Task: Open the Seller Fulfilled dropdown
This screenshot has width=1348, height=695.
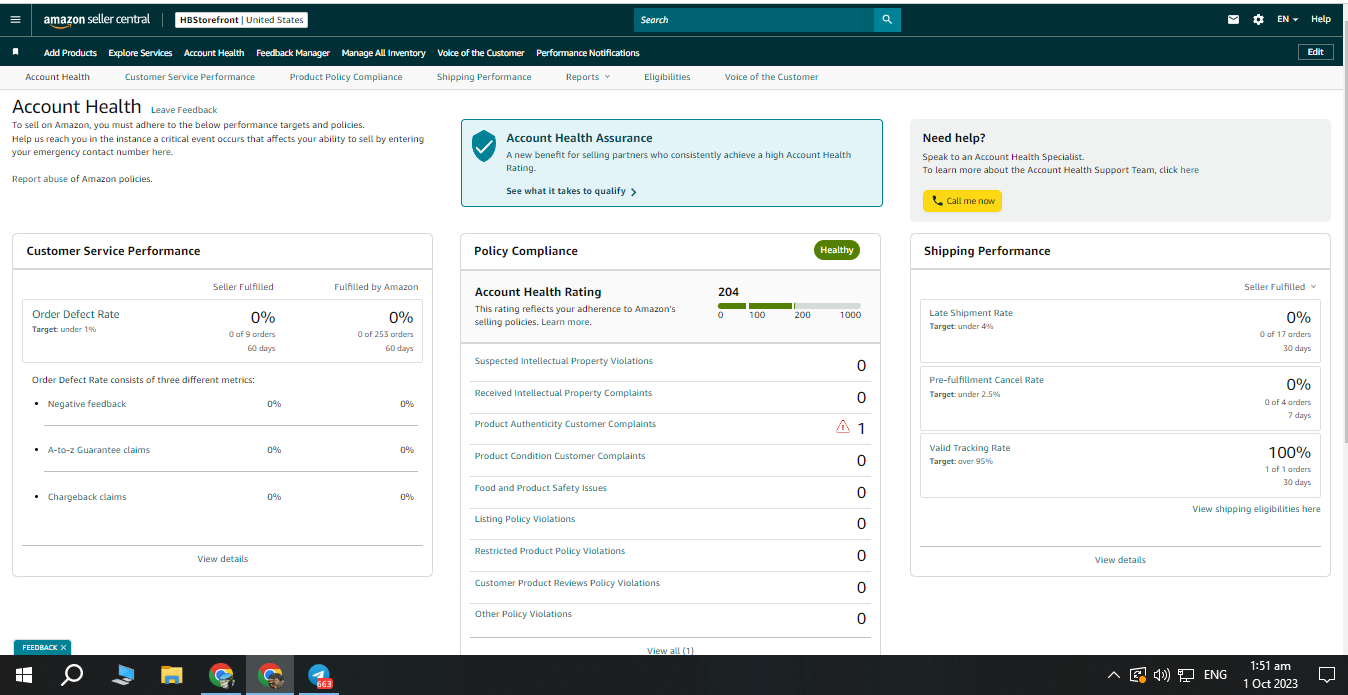Action: pos(1280,287)
